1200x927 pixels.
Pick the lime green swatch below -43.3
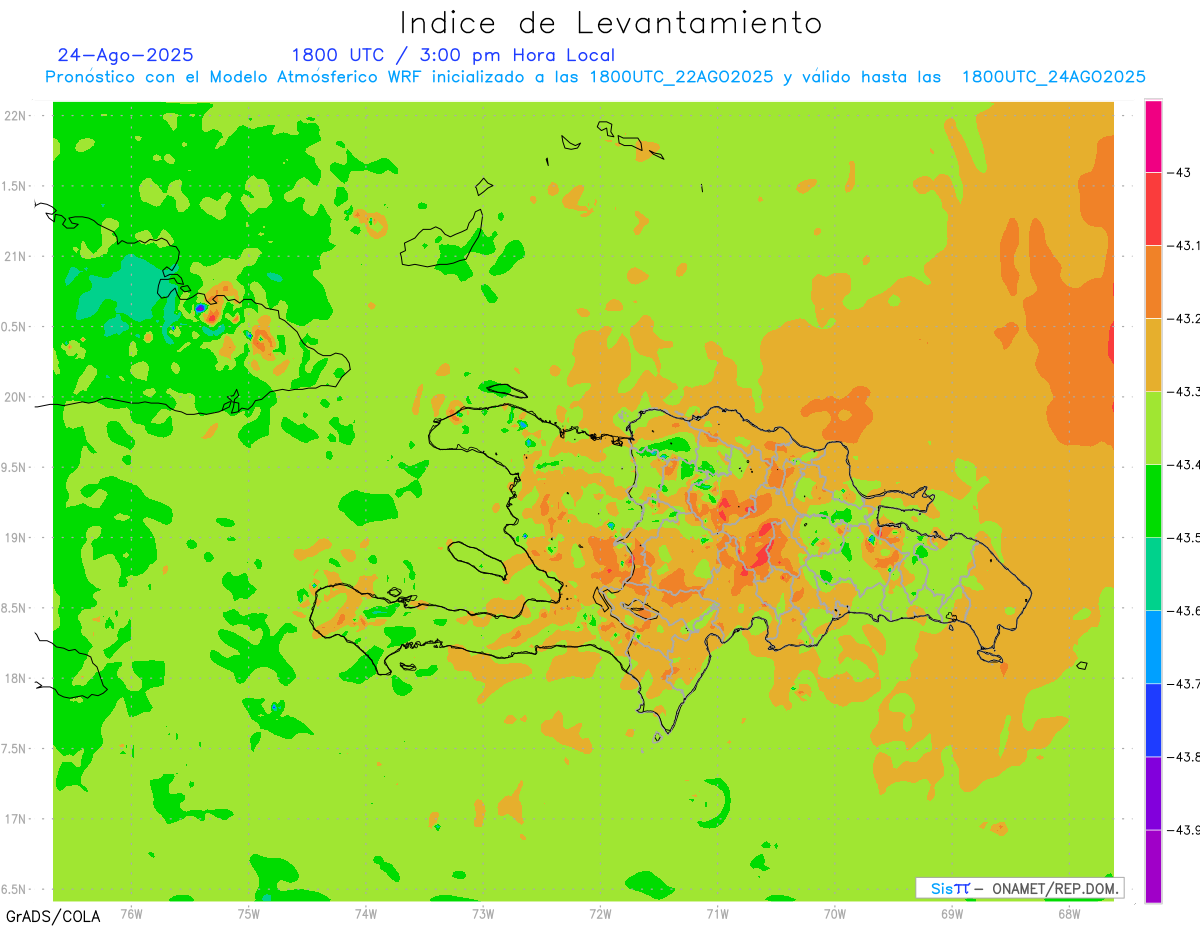pos(1153,428)
